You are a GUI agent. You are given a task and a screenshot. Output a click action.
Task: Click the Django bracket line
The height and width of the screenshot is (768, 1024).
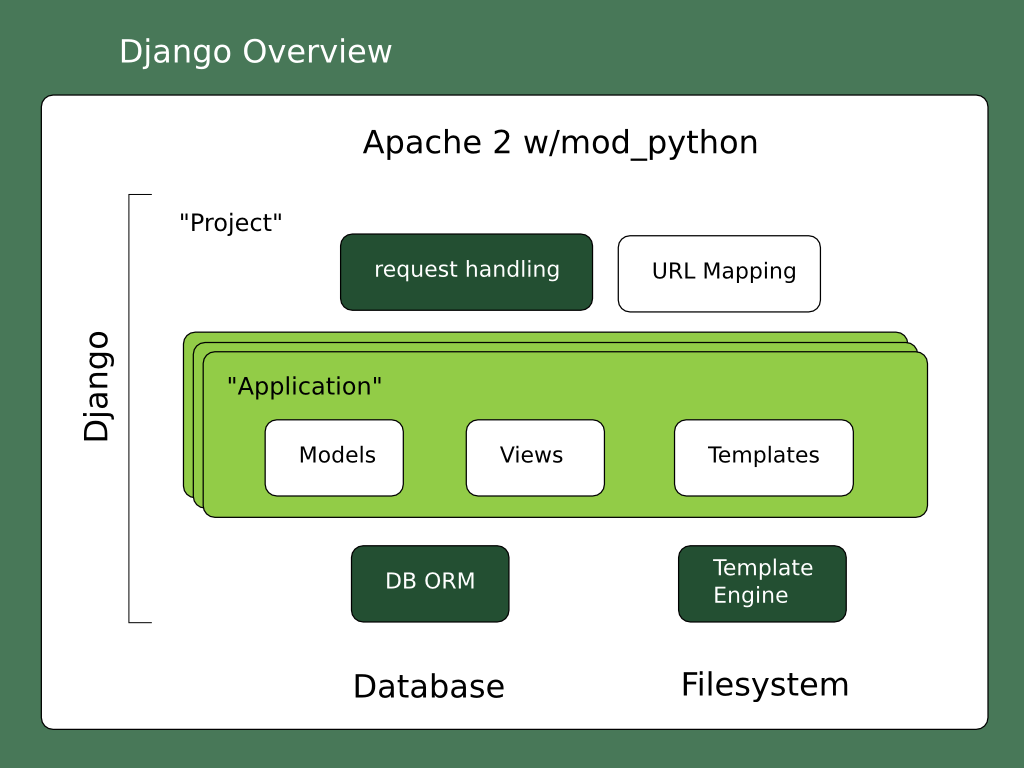[x=129, y=408]
